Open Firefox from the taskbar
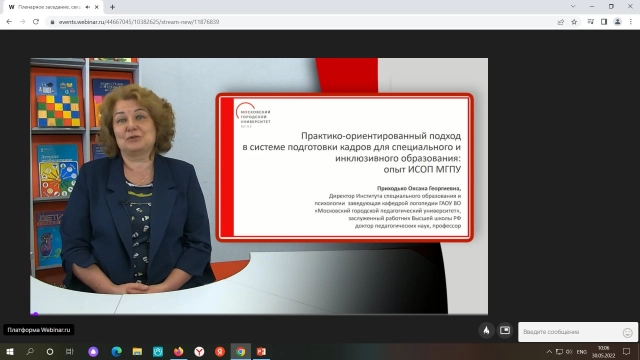640x360 pixels. (178, 351)
